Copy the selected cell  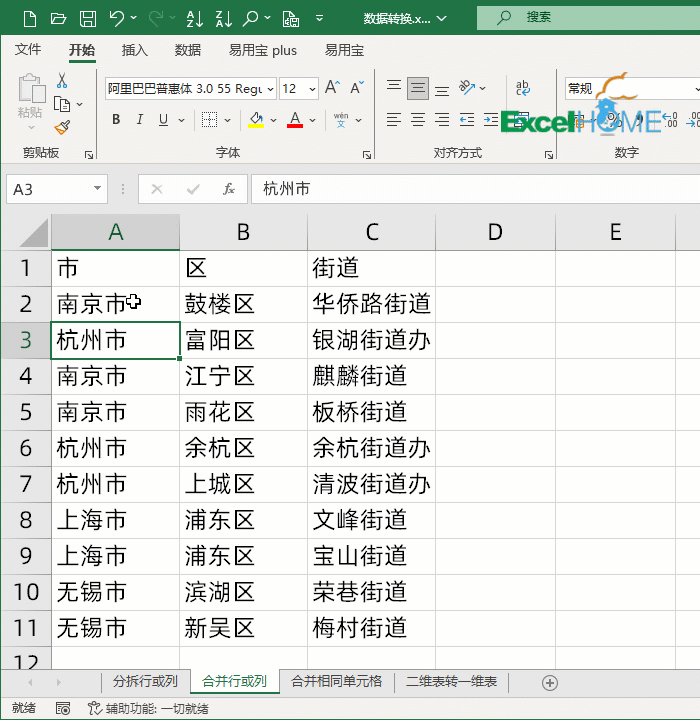[62, 104]
